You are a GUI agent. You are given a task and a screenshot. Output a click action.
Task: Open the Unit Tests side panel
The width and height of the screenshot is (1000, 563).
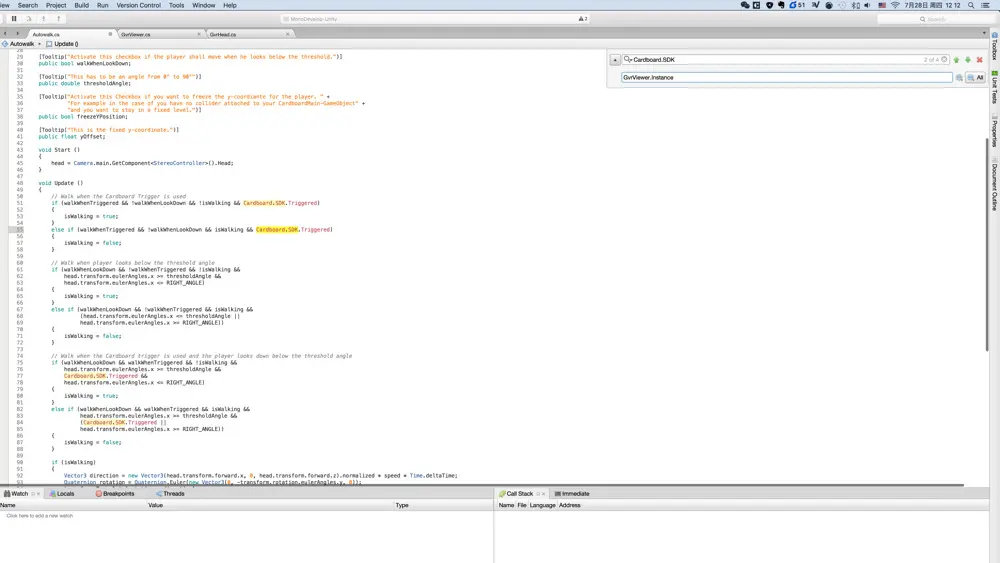pos(994,87)
